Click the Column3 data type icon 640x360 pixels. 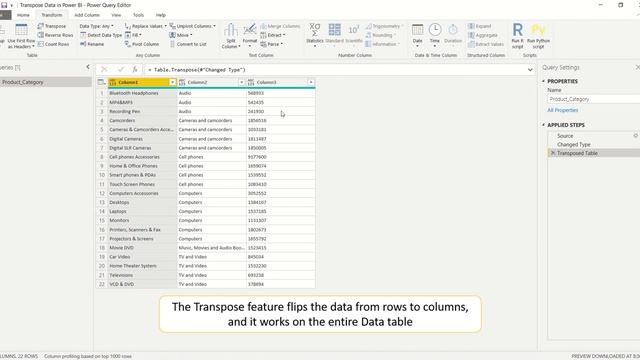251,82
